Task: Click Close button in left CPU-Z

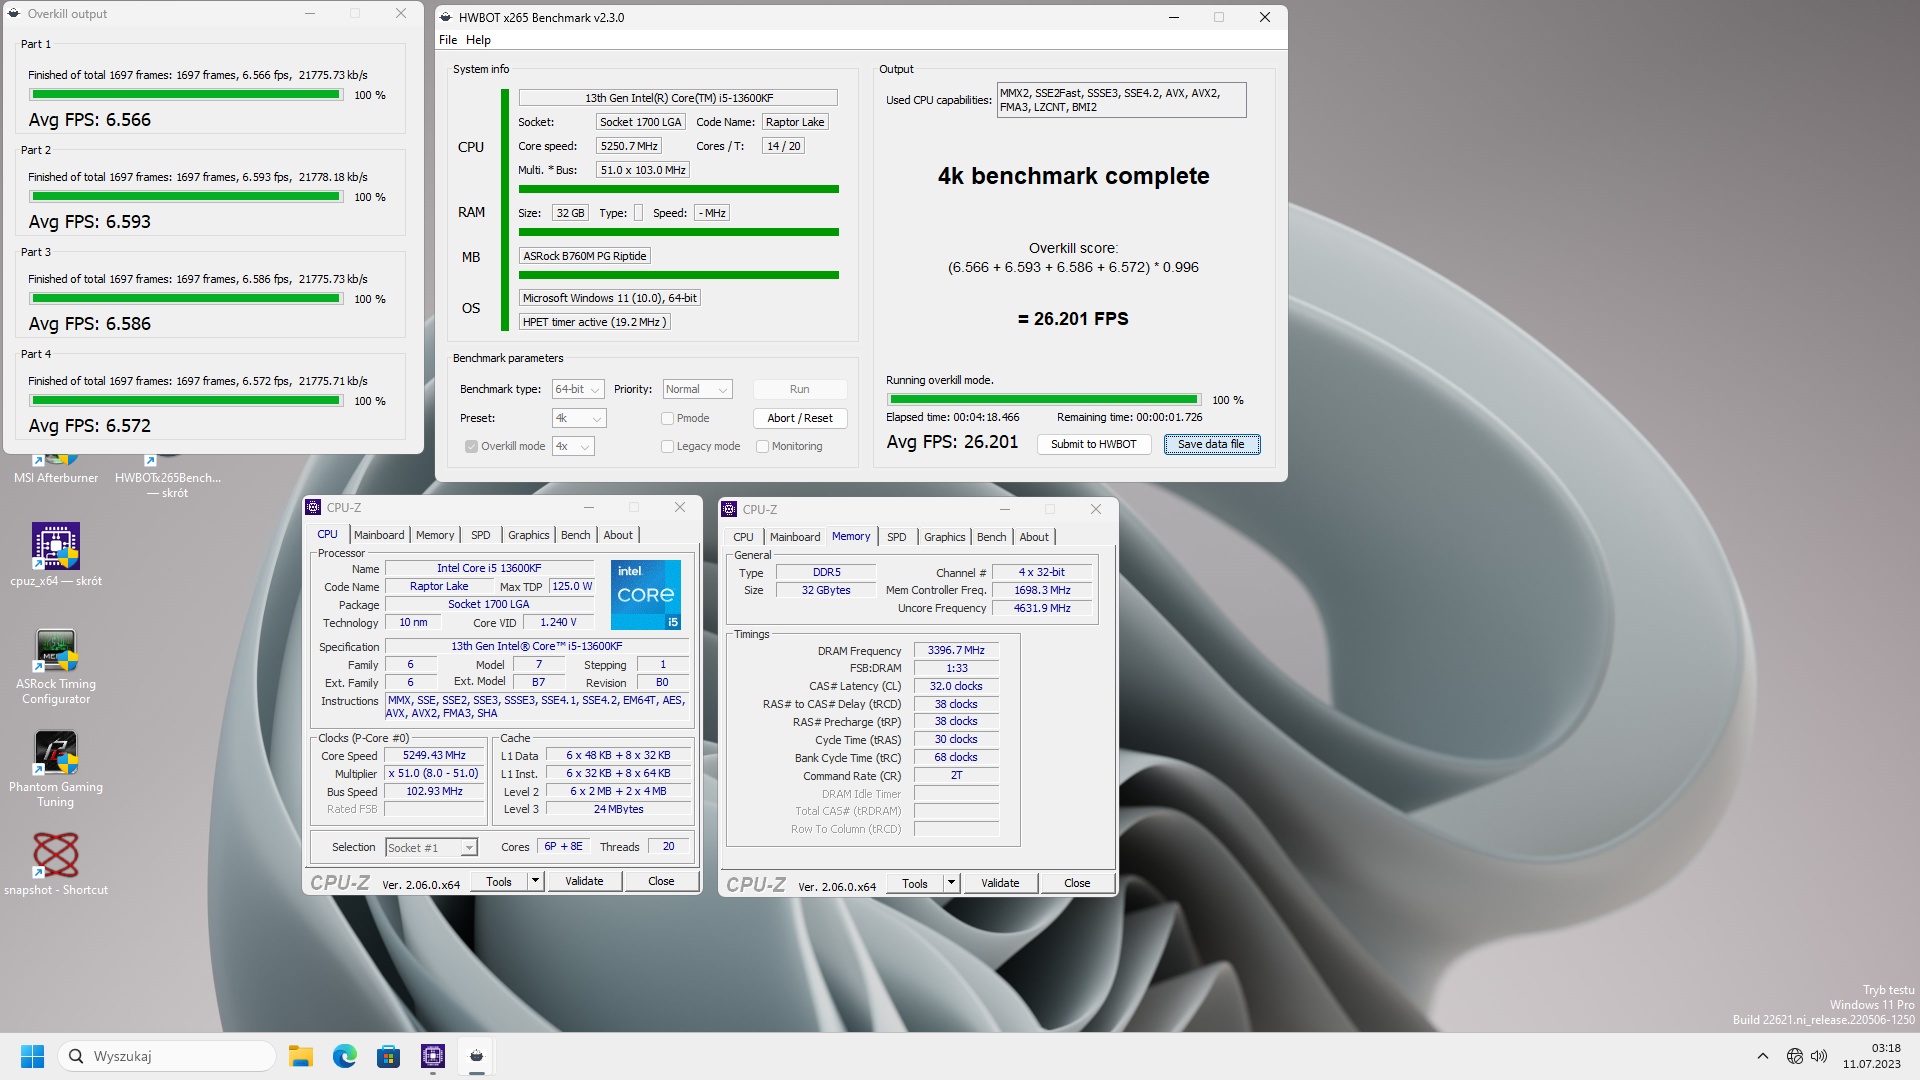Action: (x=661, y=881)
